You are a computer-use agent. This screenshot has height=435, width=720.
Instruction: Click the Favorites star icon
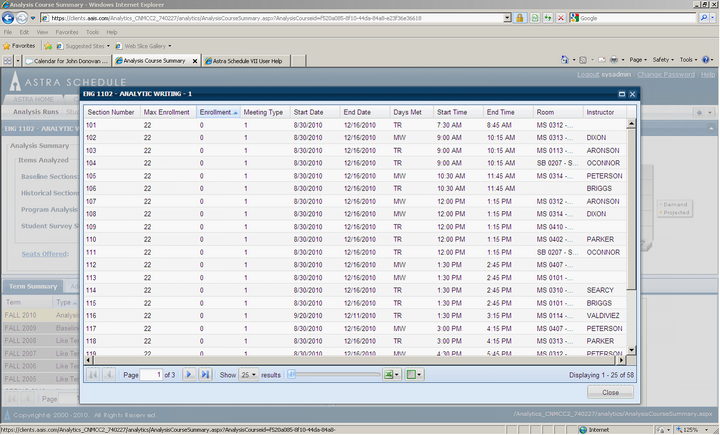7,45
